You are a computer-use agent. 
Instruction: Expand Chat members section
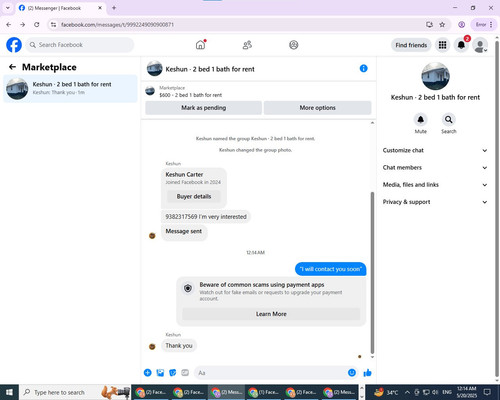(x=435, y=168)
